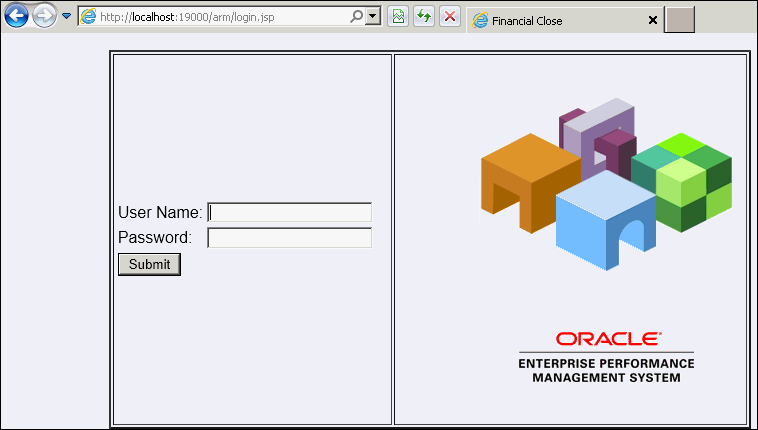The width and height of the screenshot is (758, 430).
Task: Toggle the compatibility view icon
Action: point(398,16)
